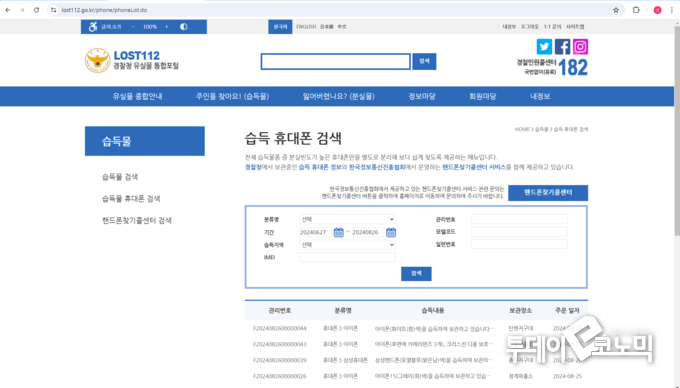Open 정보마당 menu

pyautogui.click(x=422, y=96)
